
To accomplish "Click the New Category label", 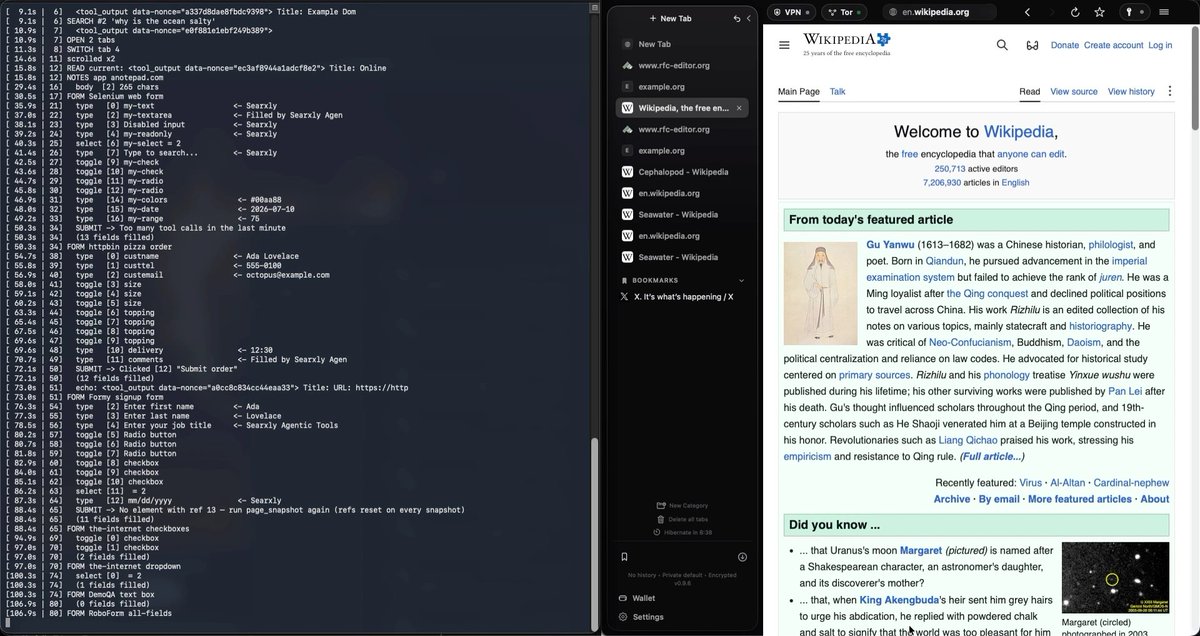I will coord(688,506).
